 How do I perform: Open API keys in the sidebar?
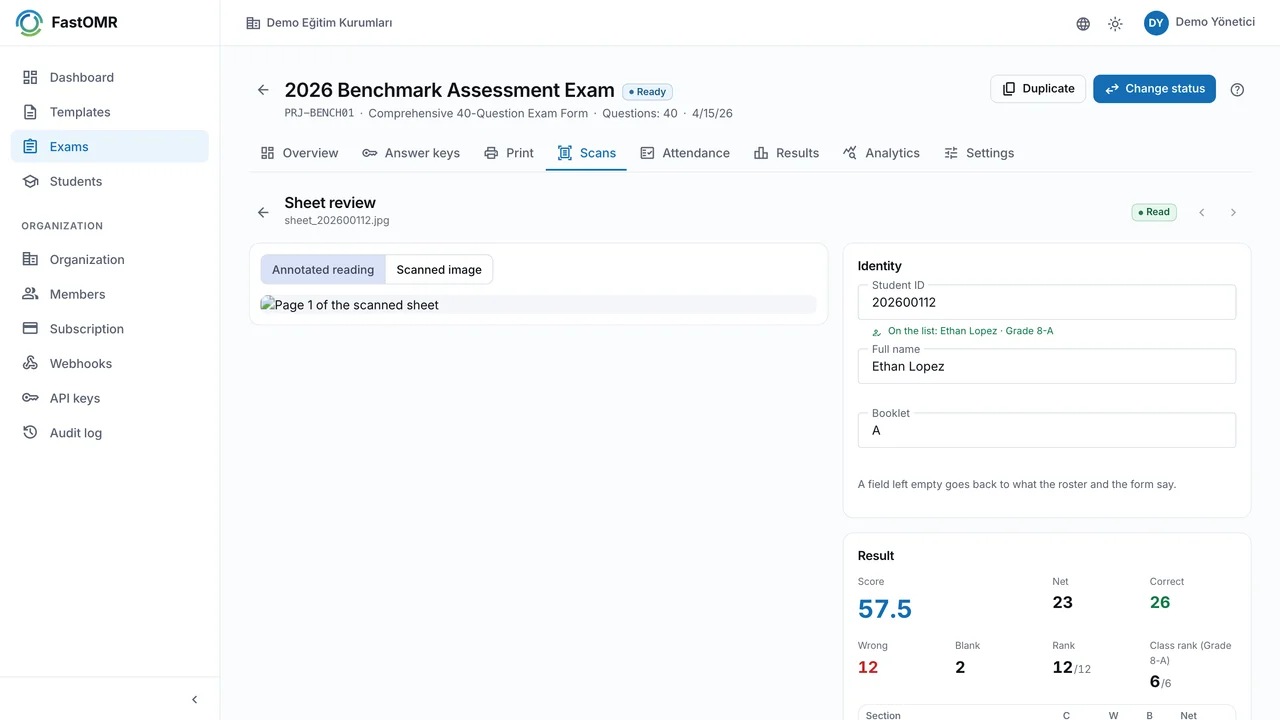coord(110,398)
